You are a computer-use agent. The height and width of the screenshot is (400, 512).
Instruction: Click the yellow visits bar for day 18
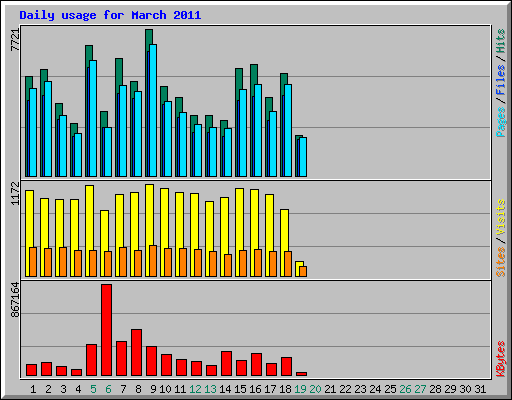click(x=284, y=230)
